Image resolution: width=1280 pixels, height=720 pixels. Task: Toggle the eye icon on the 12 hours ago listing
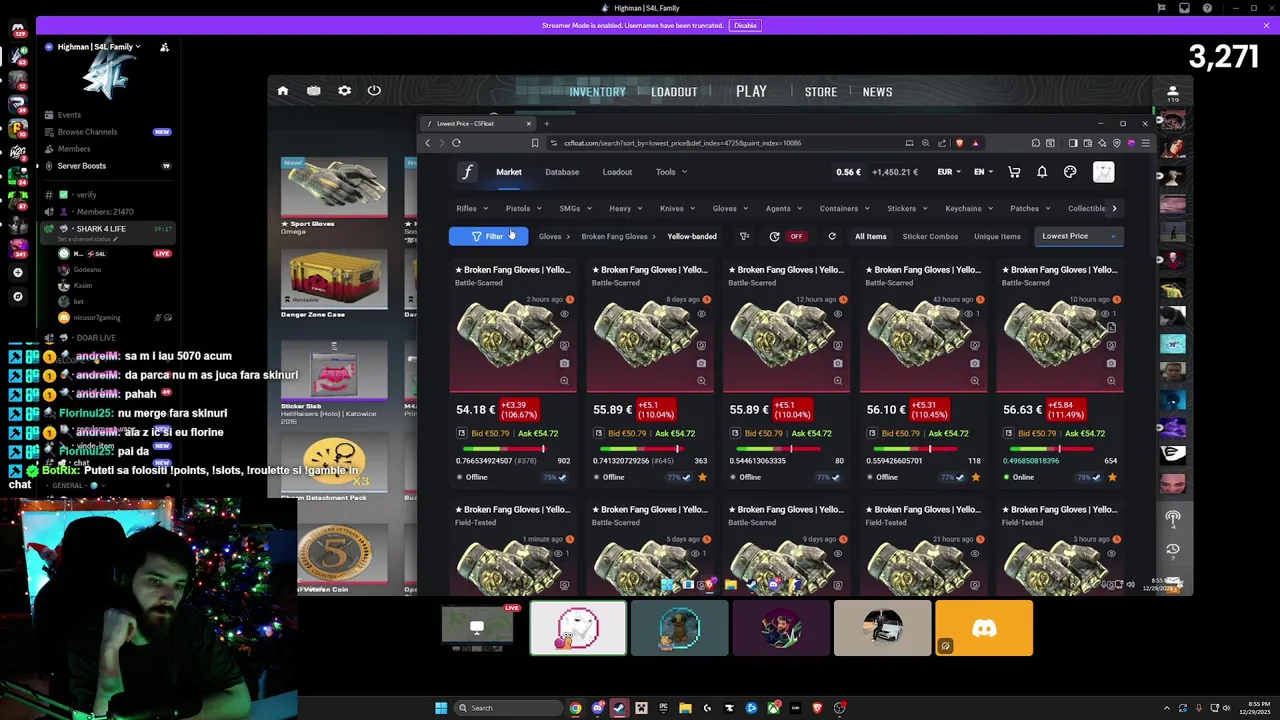pyautogui.click(x=838, y=314)
